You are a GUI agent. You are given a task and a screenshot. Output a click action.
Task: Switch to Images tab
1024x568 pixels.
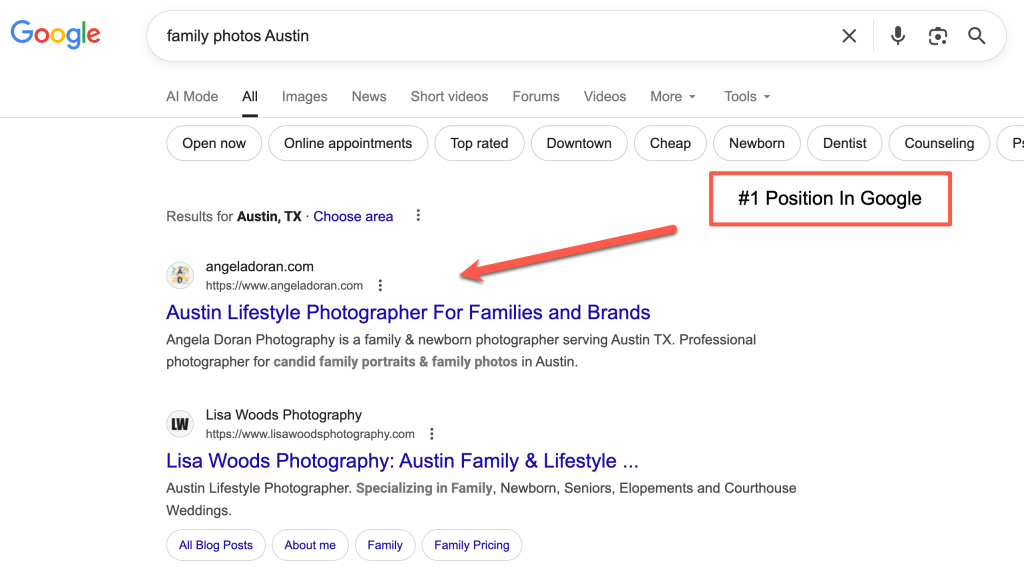pyautogui.click(x=304, y=97)
